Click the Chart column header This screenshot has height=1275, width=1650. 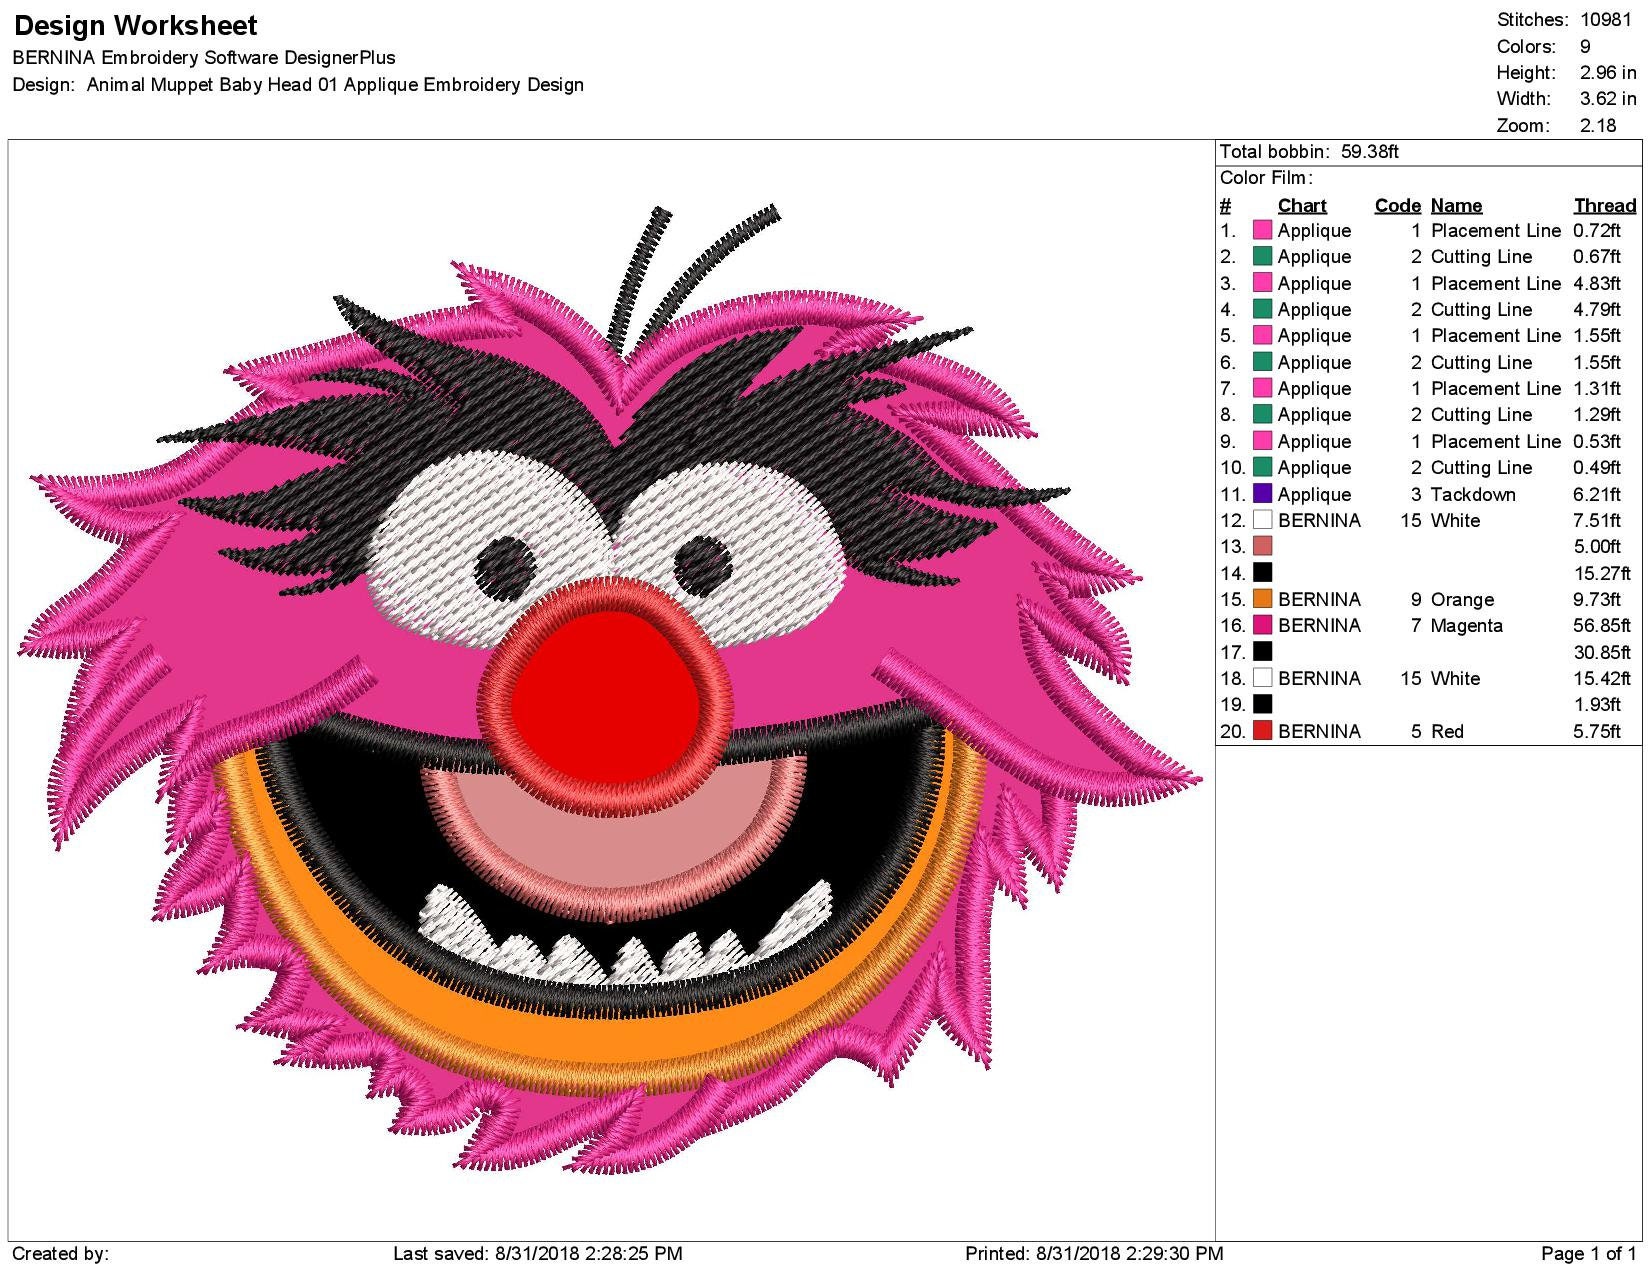coord(1302,205)
